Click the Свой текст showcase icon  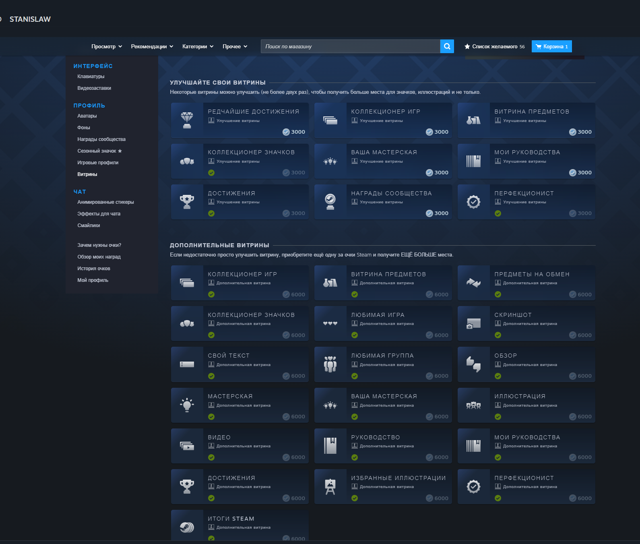187,364
